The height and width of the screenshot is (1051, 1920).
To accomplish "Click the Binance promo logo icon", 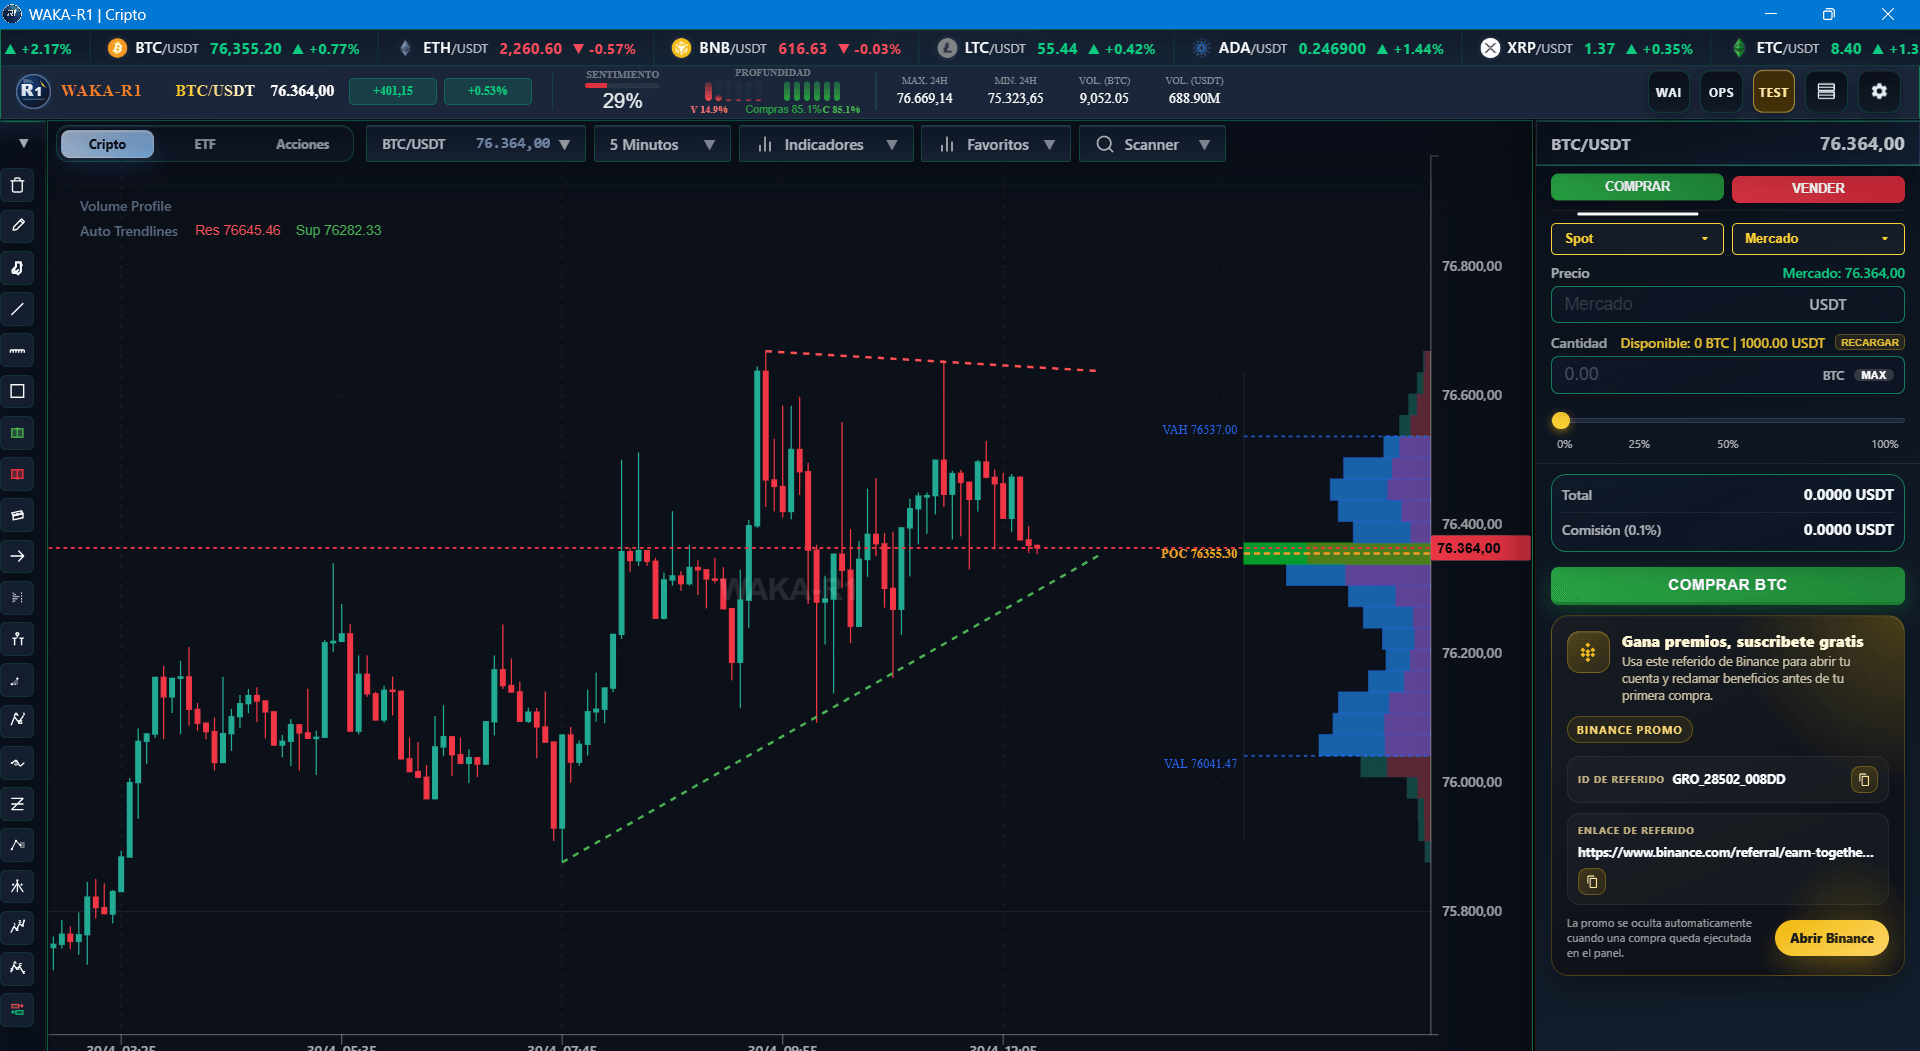I will [x=1587, y=652].
